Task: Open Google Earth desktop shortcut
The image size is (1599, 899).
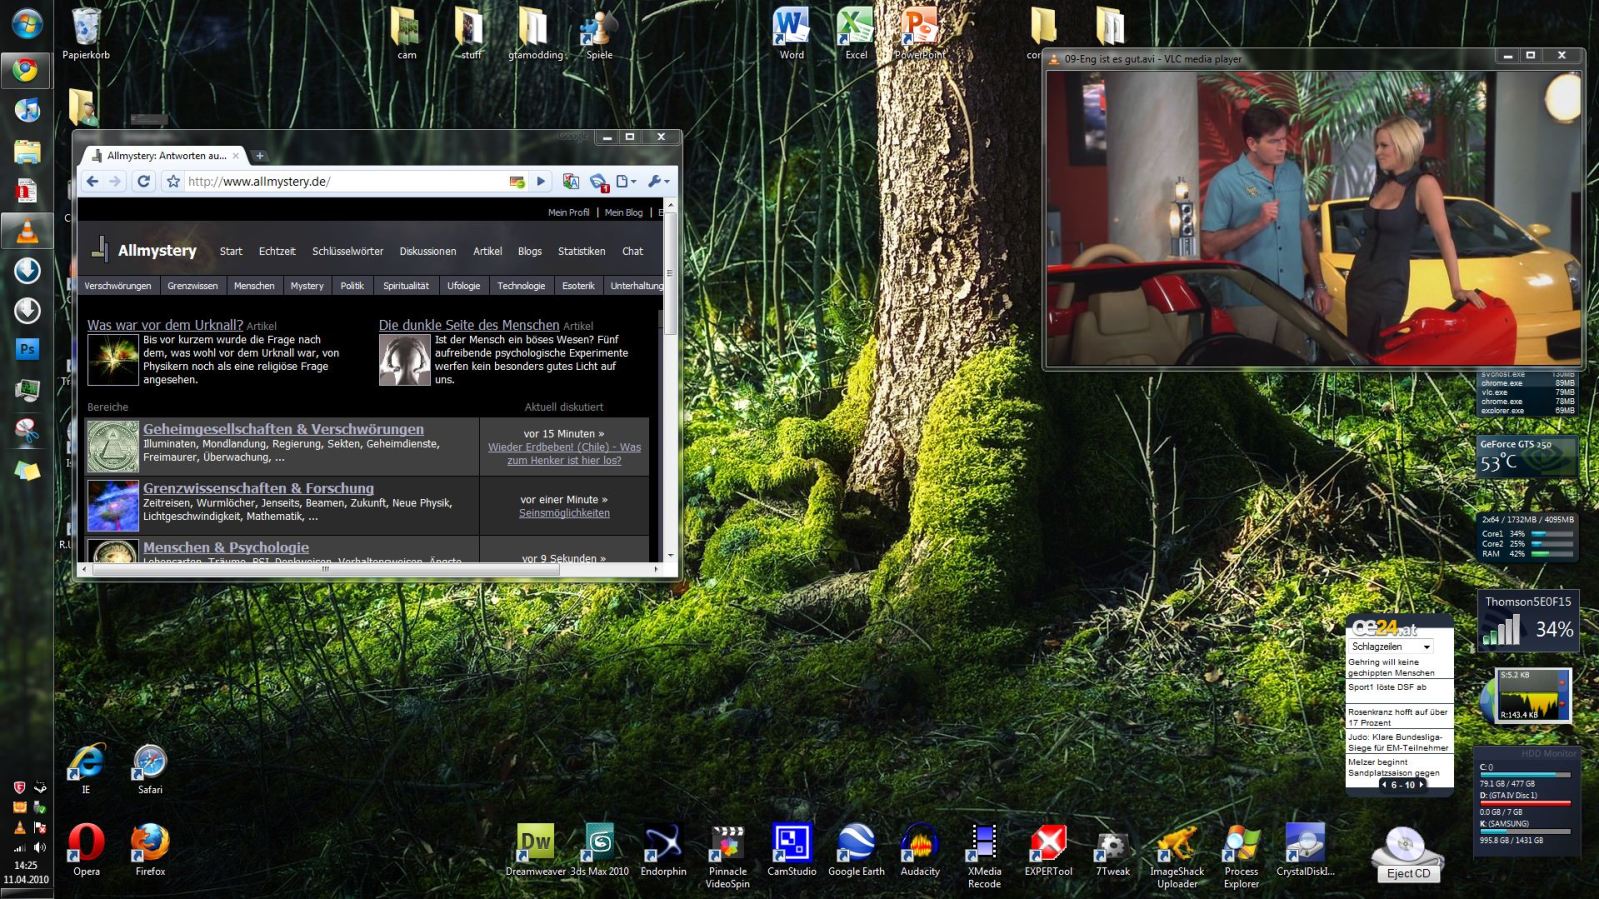Action: click(x=856, y=843)
